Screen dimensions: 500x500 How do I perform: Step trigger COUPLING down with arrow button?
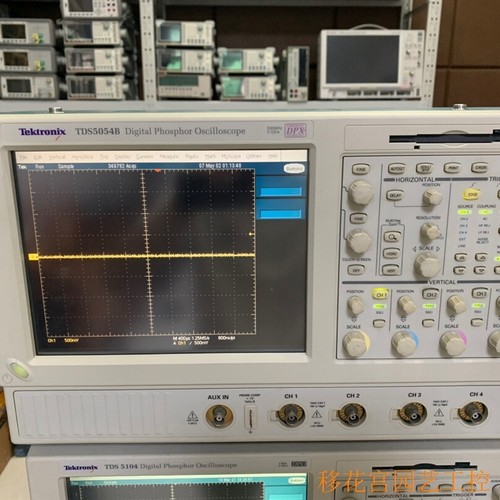[480, 270]
